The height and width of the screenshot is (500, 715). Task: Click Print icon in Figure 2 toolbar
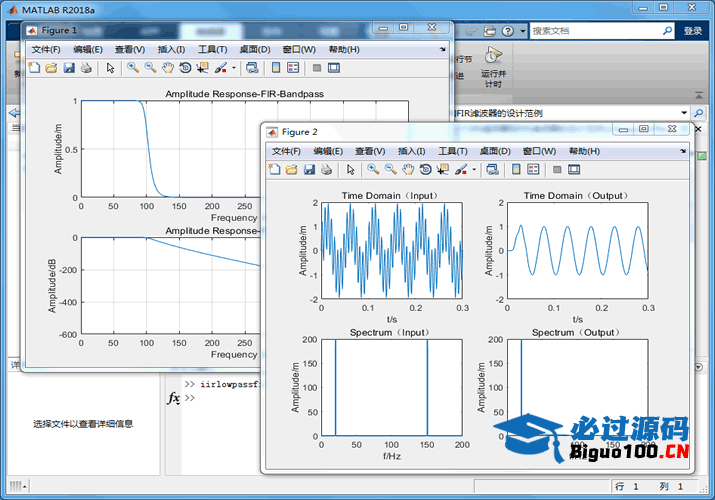(x=326, y=170)
